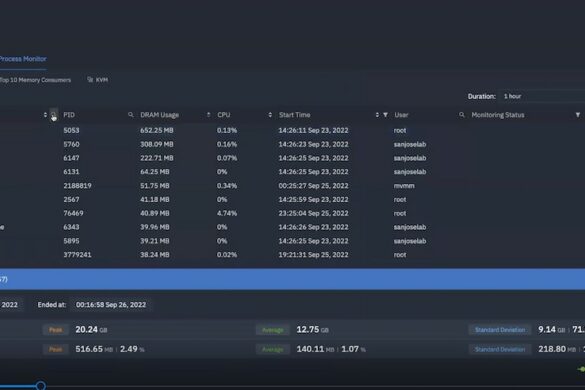The width and height of the screenshot is (585, 390).
Task: Click DRAM value 41.18 MB
Action: coord(155,199)
